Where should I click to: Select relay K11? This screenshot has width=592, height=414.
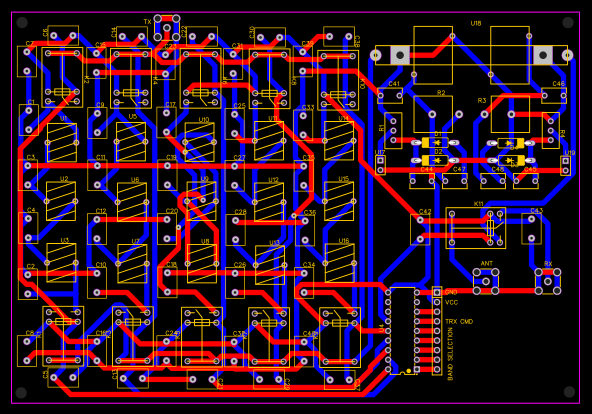tap(476, 228)
